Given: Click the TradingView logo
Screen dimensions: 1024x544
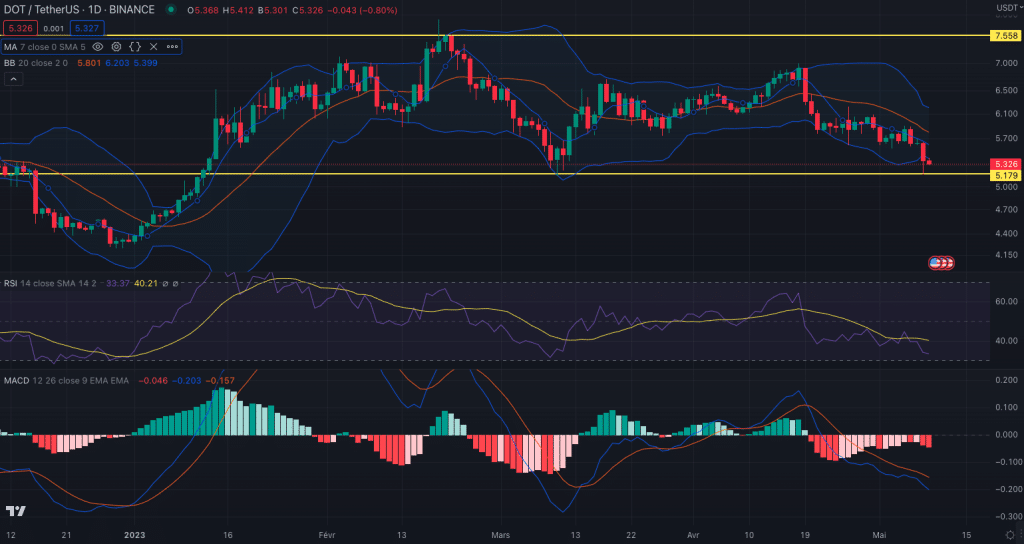Looking at the screenshot, I should [x=15, y=511].
